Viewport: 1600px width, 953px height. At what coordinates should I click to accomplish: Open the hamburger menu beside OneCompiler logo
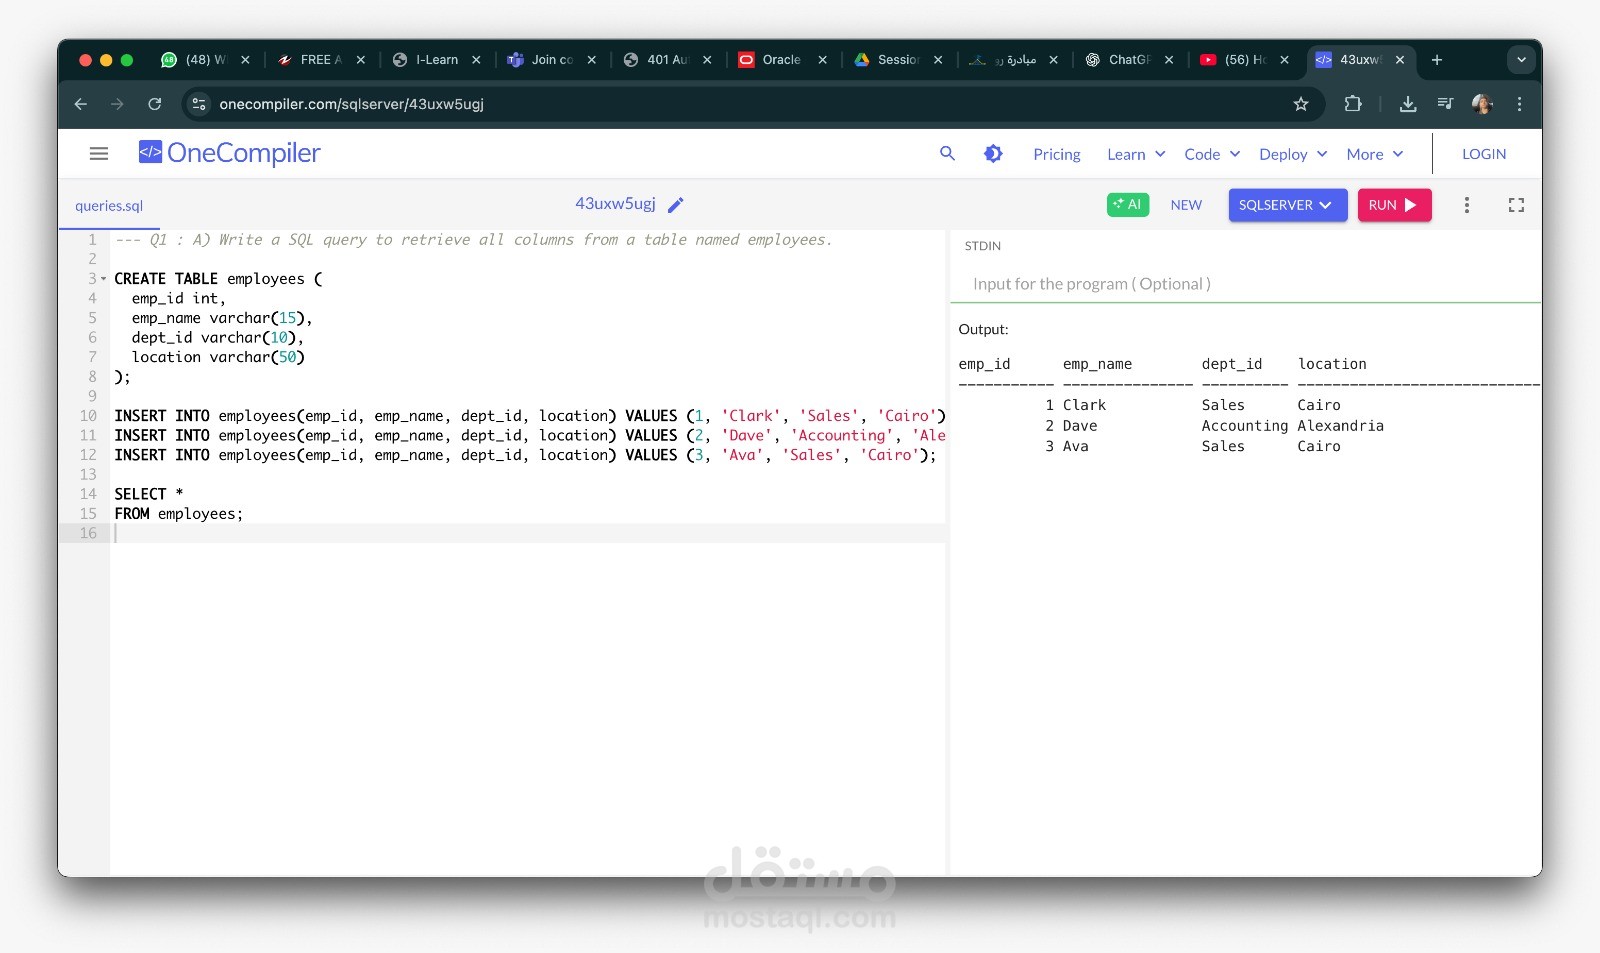98,153
